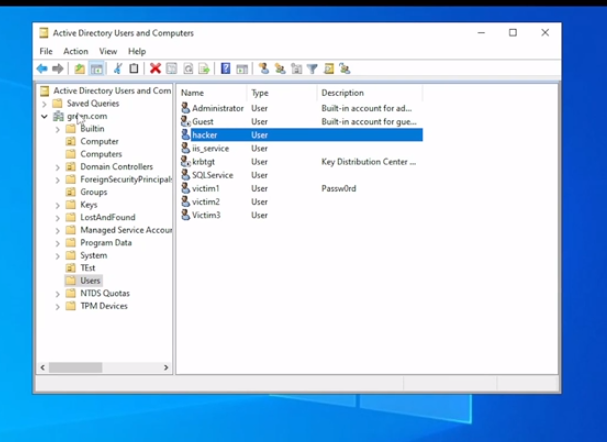The width and height of the screenshot is (607, 442).
Task: Create a new user via toolbar icon
Action: [264, 69]
